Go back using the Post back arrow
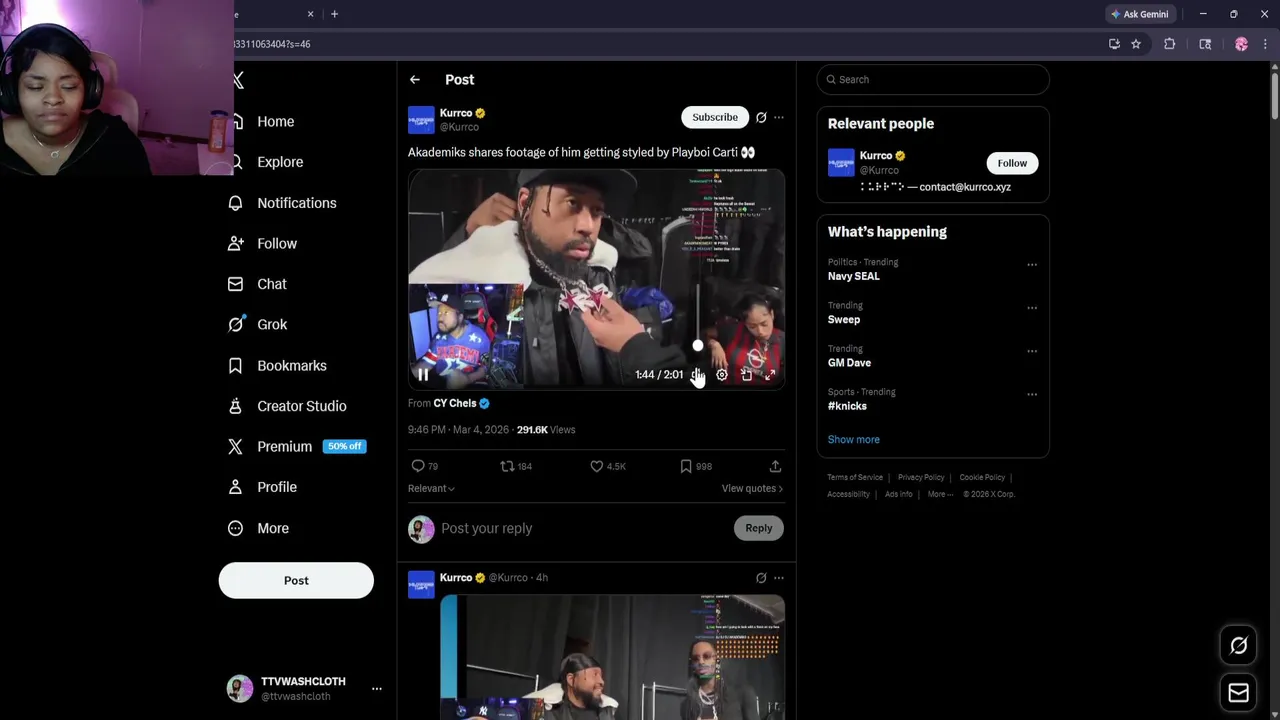Image resolution: width=1280 pixels, height=720 pixels. pos(415,80)
